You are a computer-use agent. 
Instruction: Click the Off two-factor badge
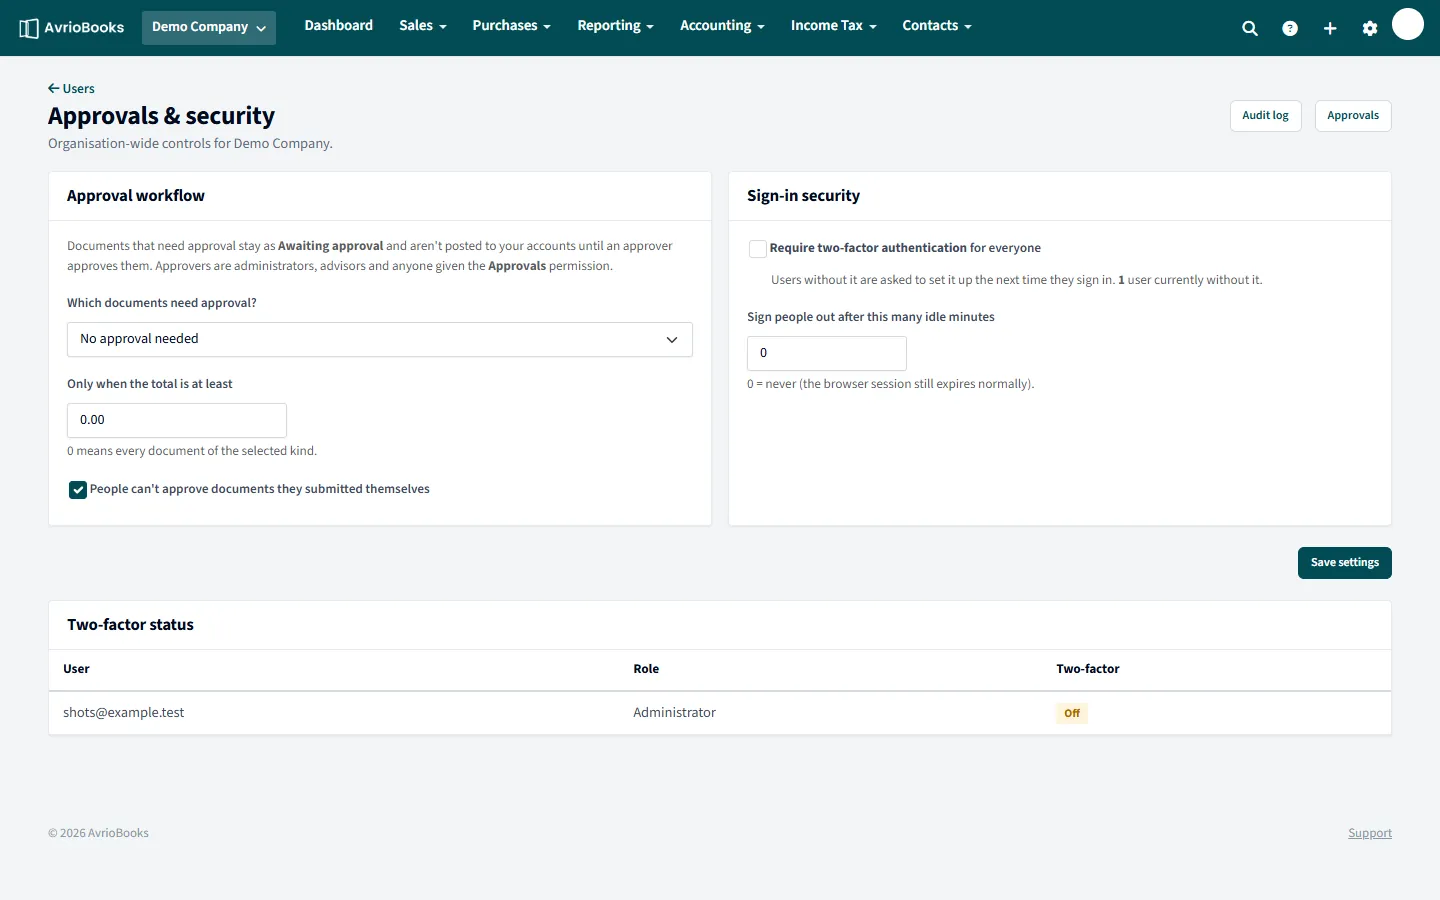coord(1072,713)
